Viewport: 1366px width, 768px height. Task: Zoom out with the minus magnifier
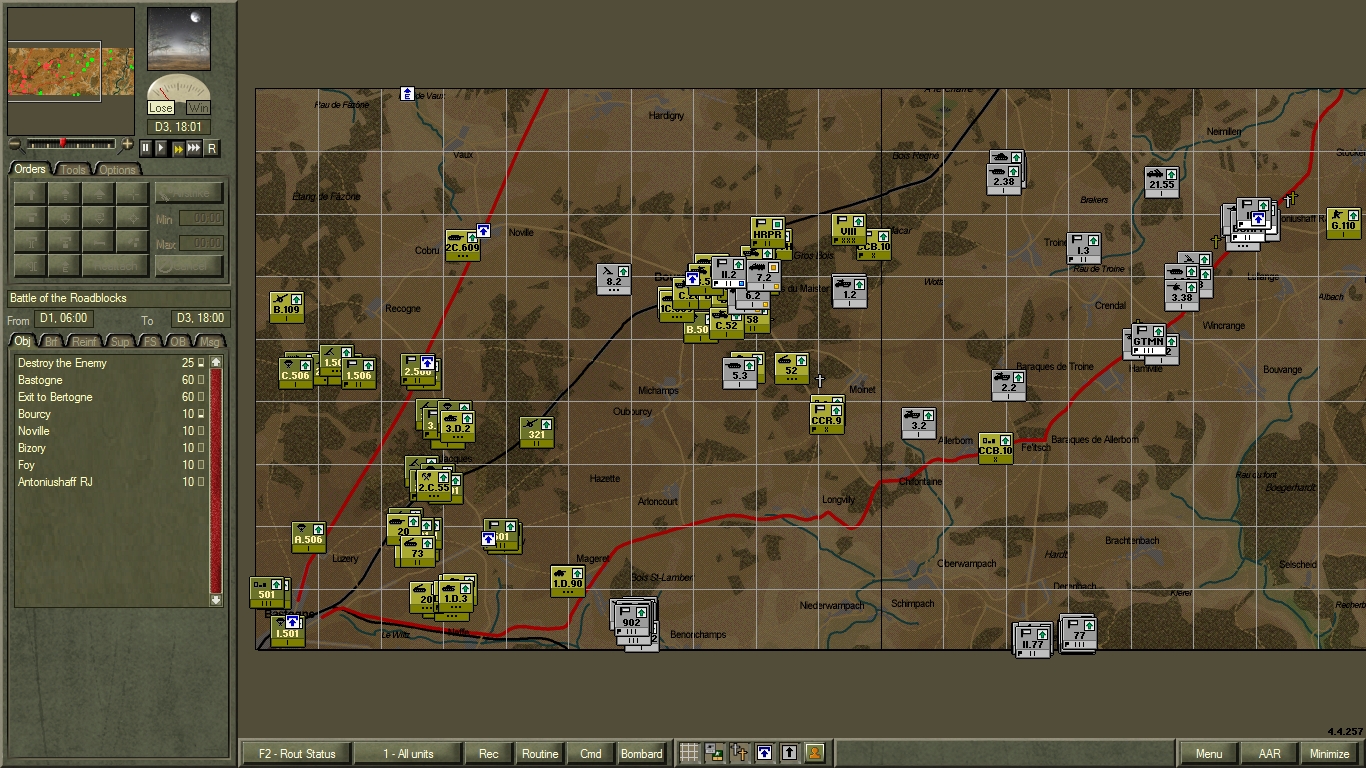pyautogui.click(x=14, y=145)
